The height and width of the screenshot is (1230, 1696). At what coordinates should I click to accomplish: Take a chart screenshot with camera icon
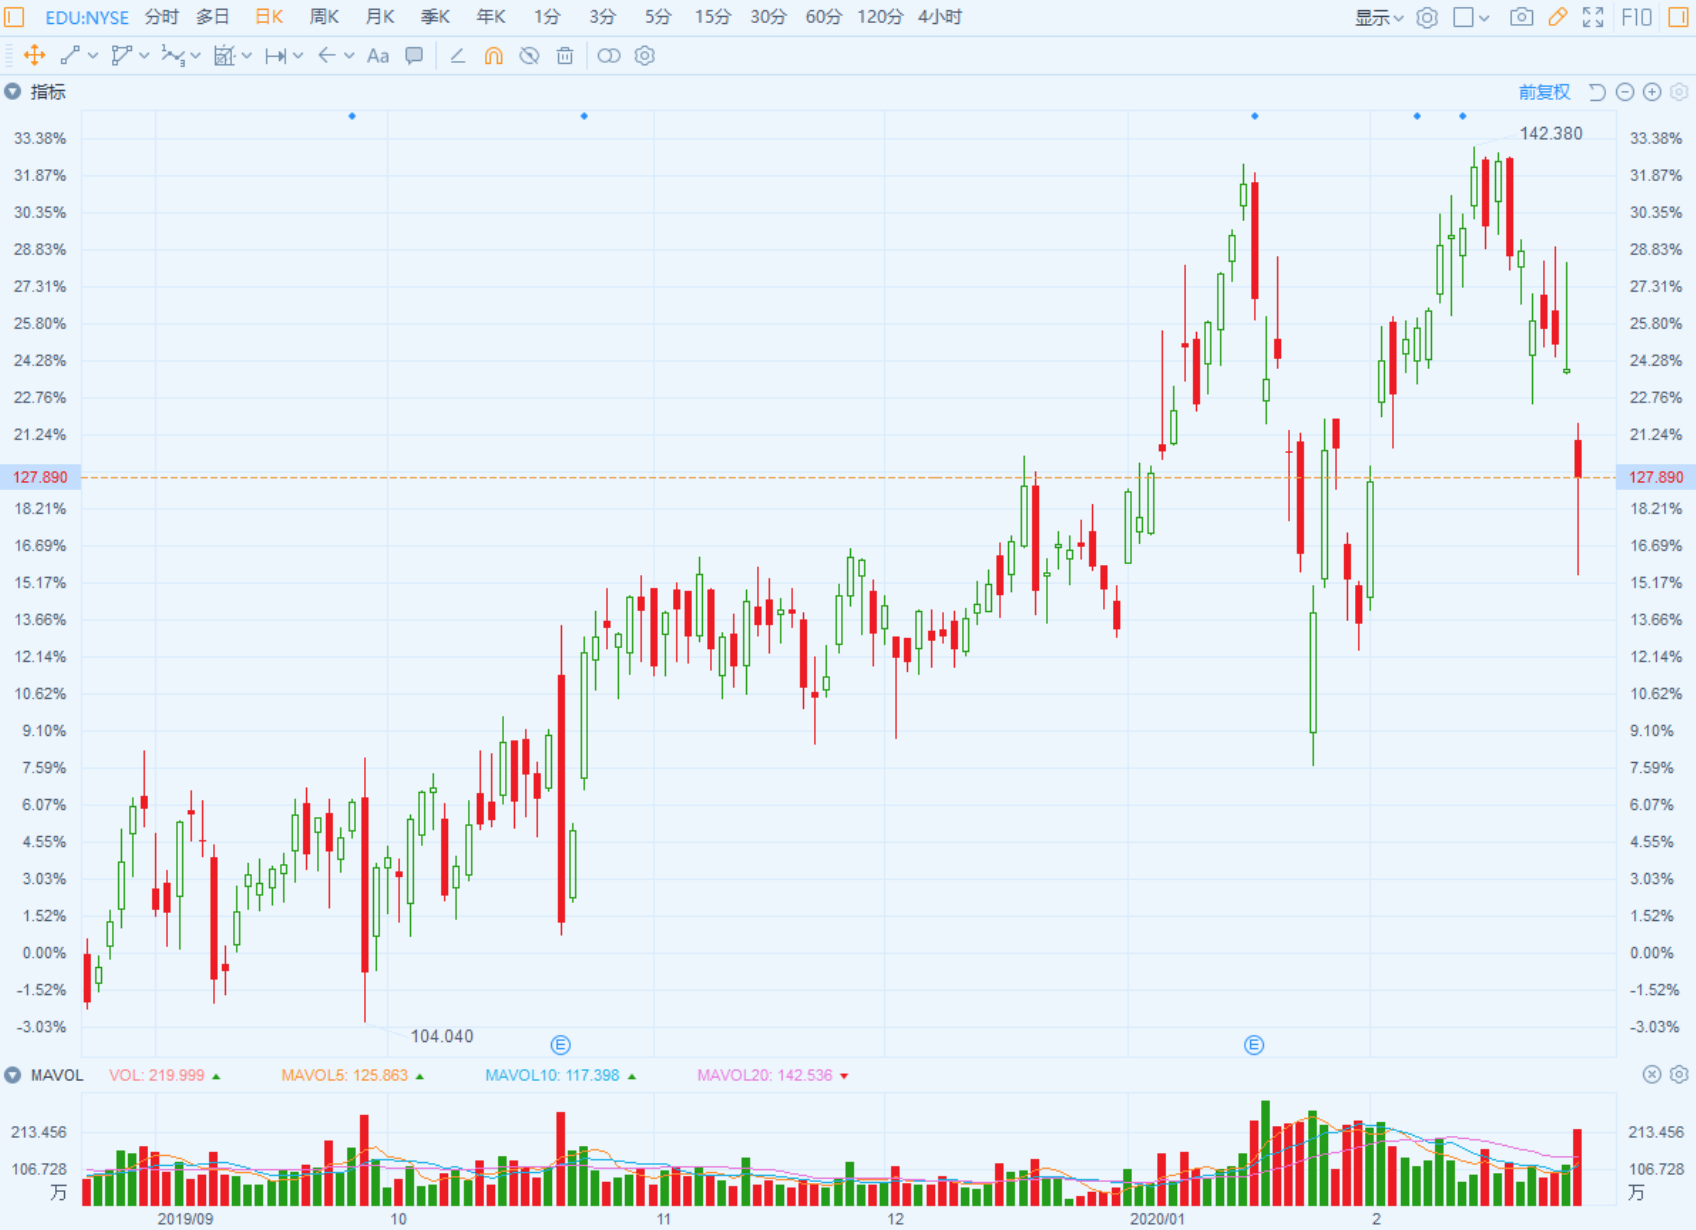[1521, 17]
